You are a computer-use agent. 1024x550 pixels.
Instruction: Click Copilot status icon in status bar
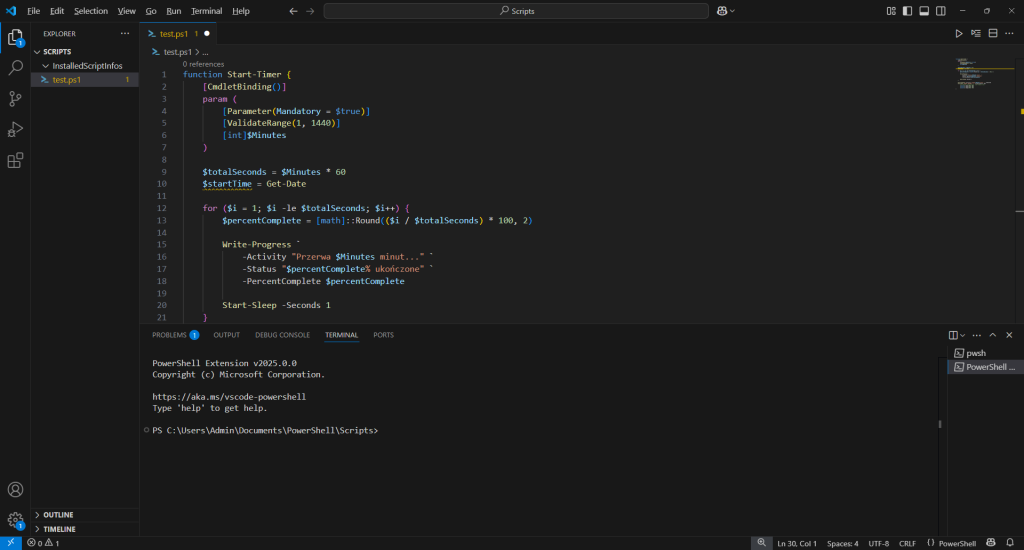coord(991,543)
